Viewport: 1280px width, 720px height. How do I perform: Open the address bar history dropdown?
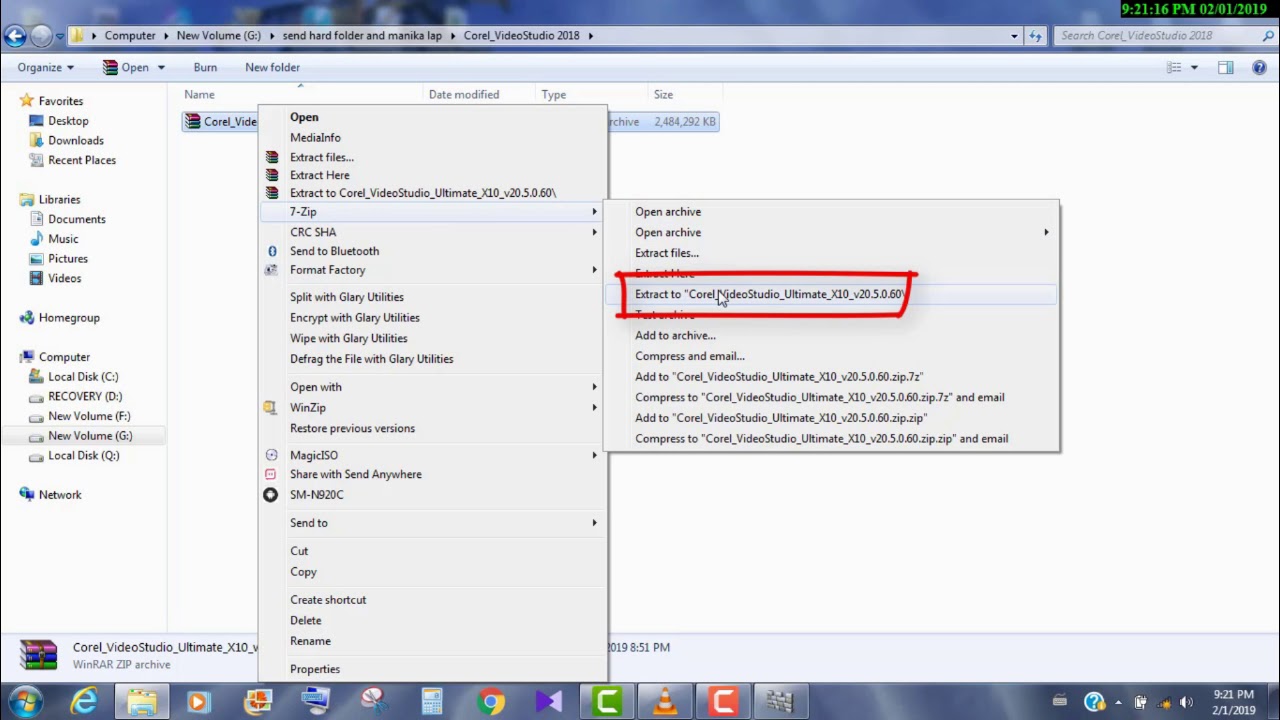tap(1014, 36)
